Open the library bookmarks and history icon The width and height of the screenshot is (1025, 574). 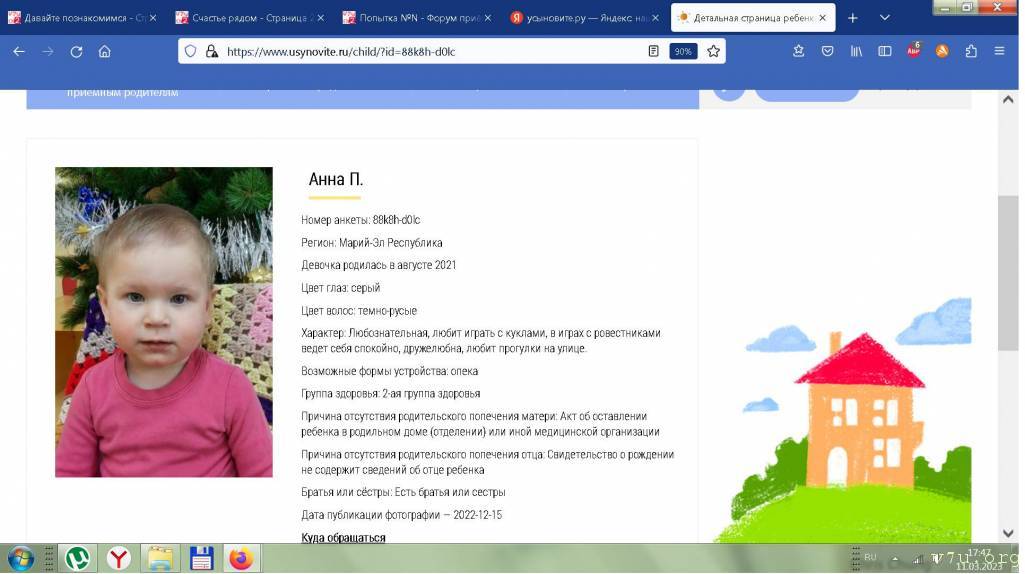click(856, 51)
